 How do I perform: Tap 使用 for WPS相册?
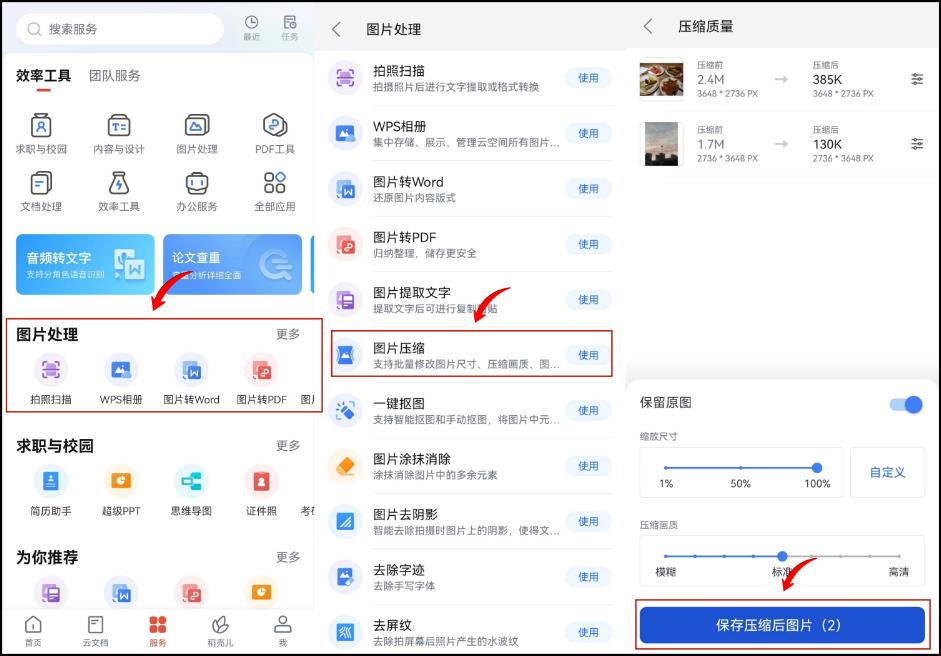click(588, 133)
